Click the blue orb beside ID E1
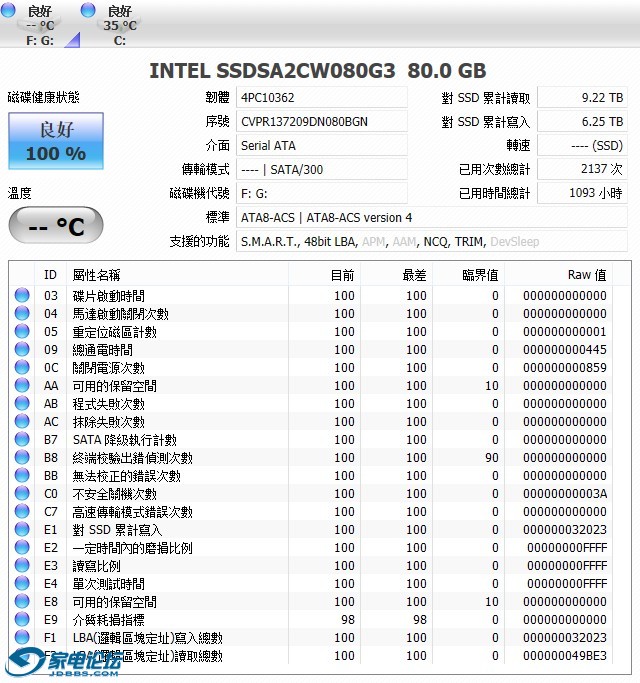This screenshot has height=683, width=640. pos(22,530)
